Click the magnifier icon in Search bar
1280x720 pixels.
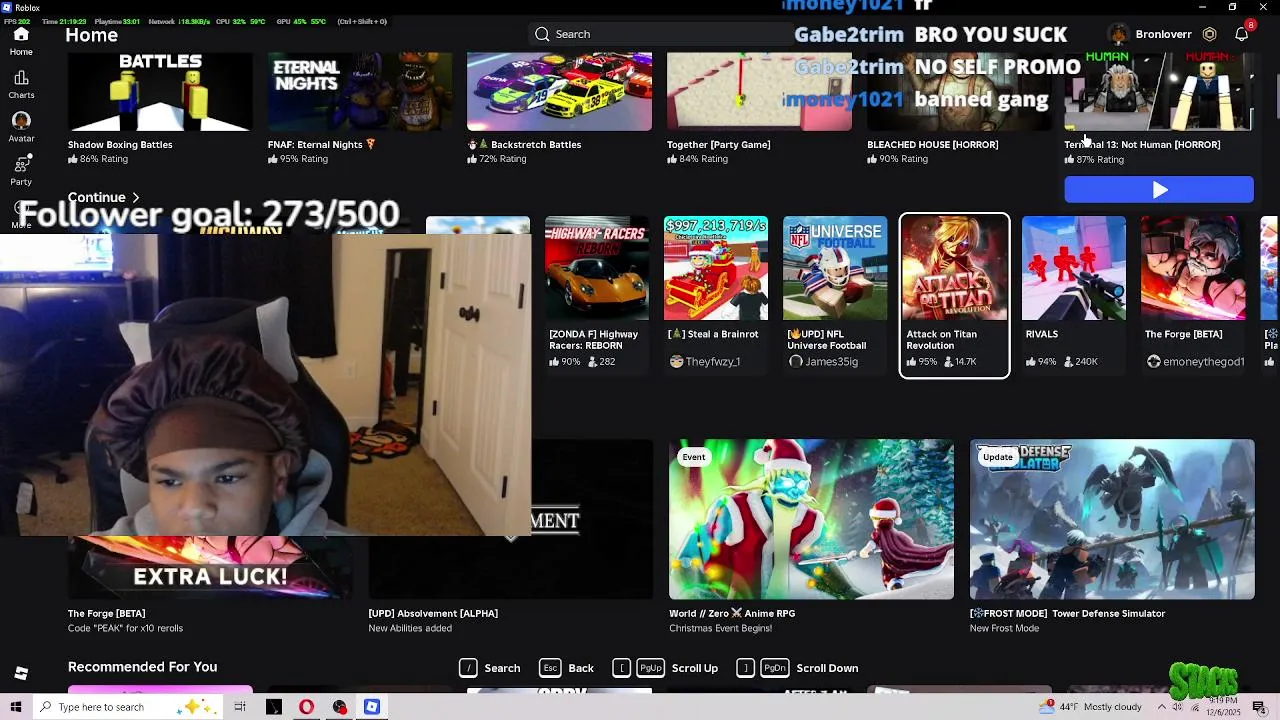pos(542,34)
